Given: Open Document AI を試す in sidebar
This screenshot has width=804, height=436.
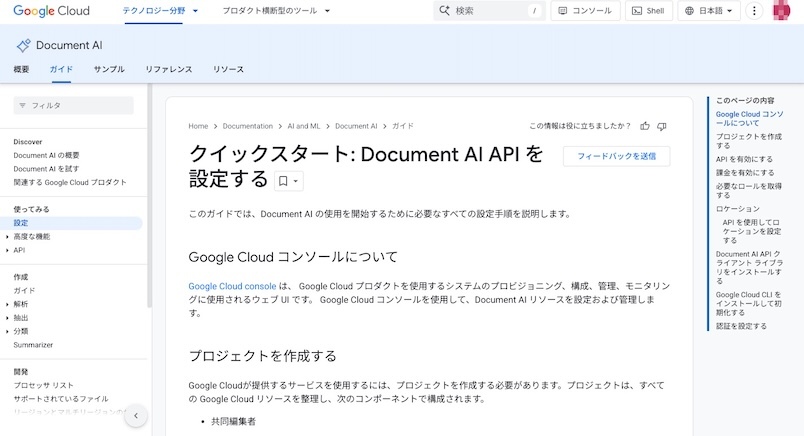Looking at the screenshot, I should (46, 169).
